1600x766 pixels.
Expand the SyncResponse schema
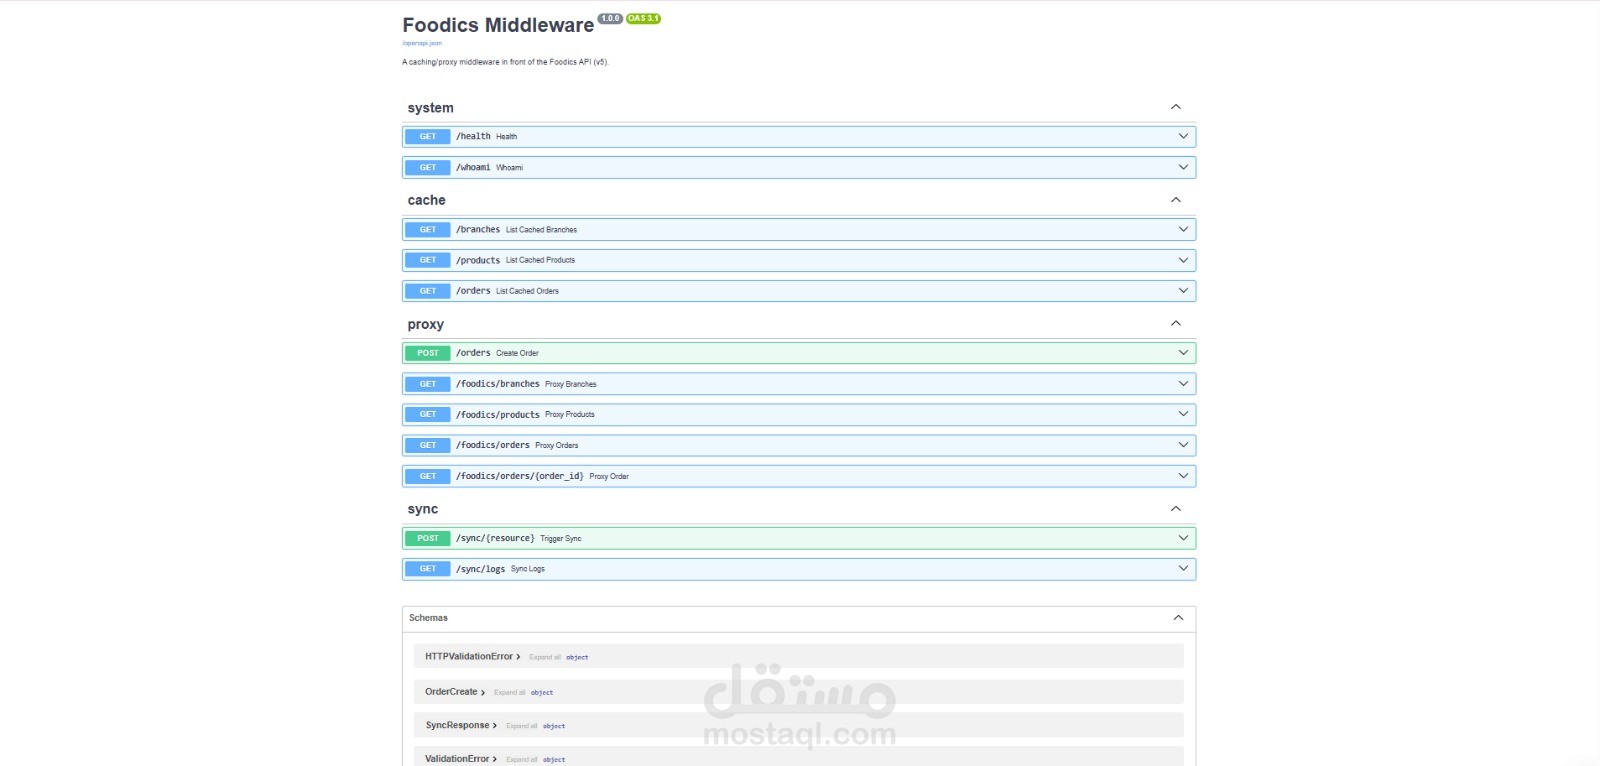(x=461, y=726)
